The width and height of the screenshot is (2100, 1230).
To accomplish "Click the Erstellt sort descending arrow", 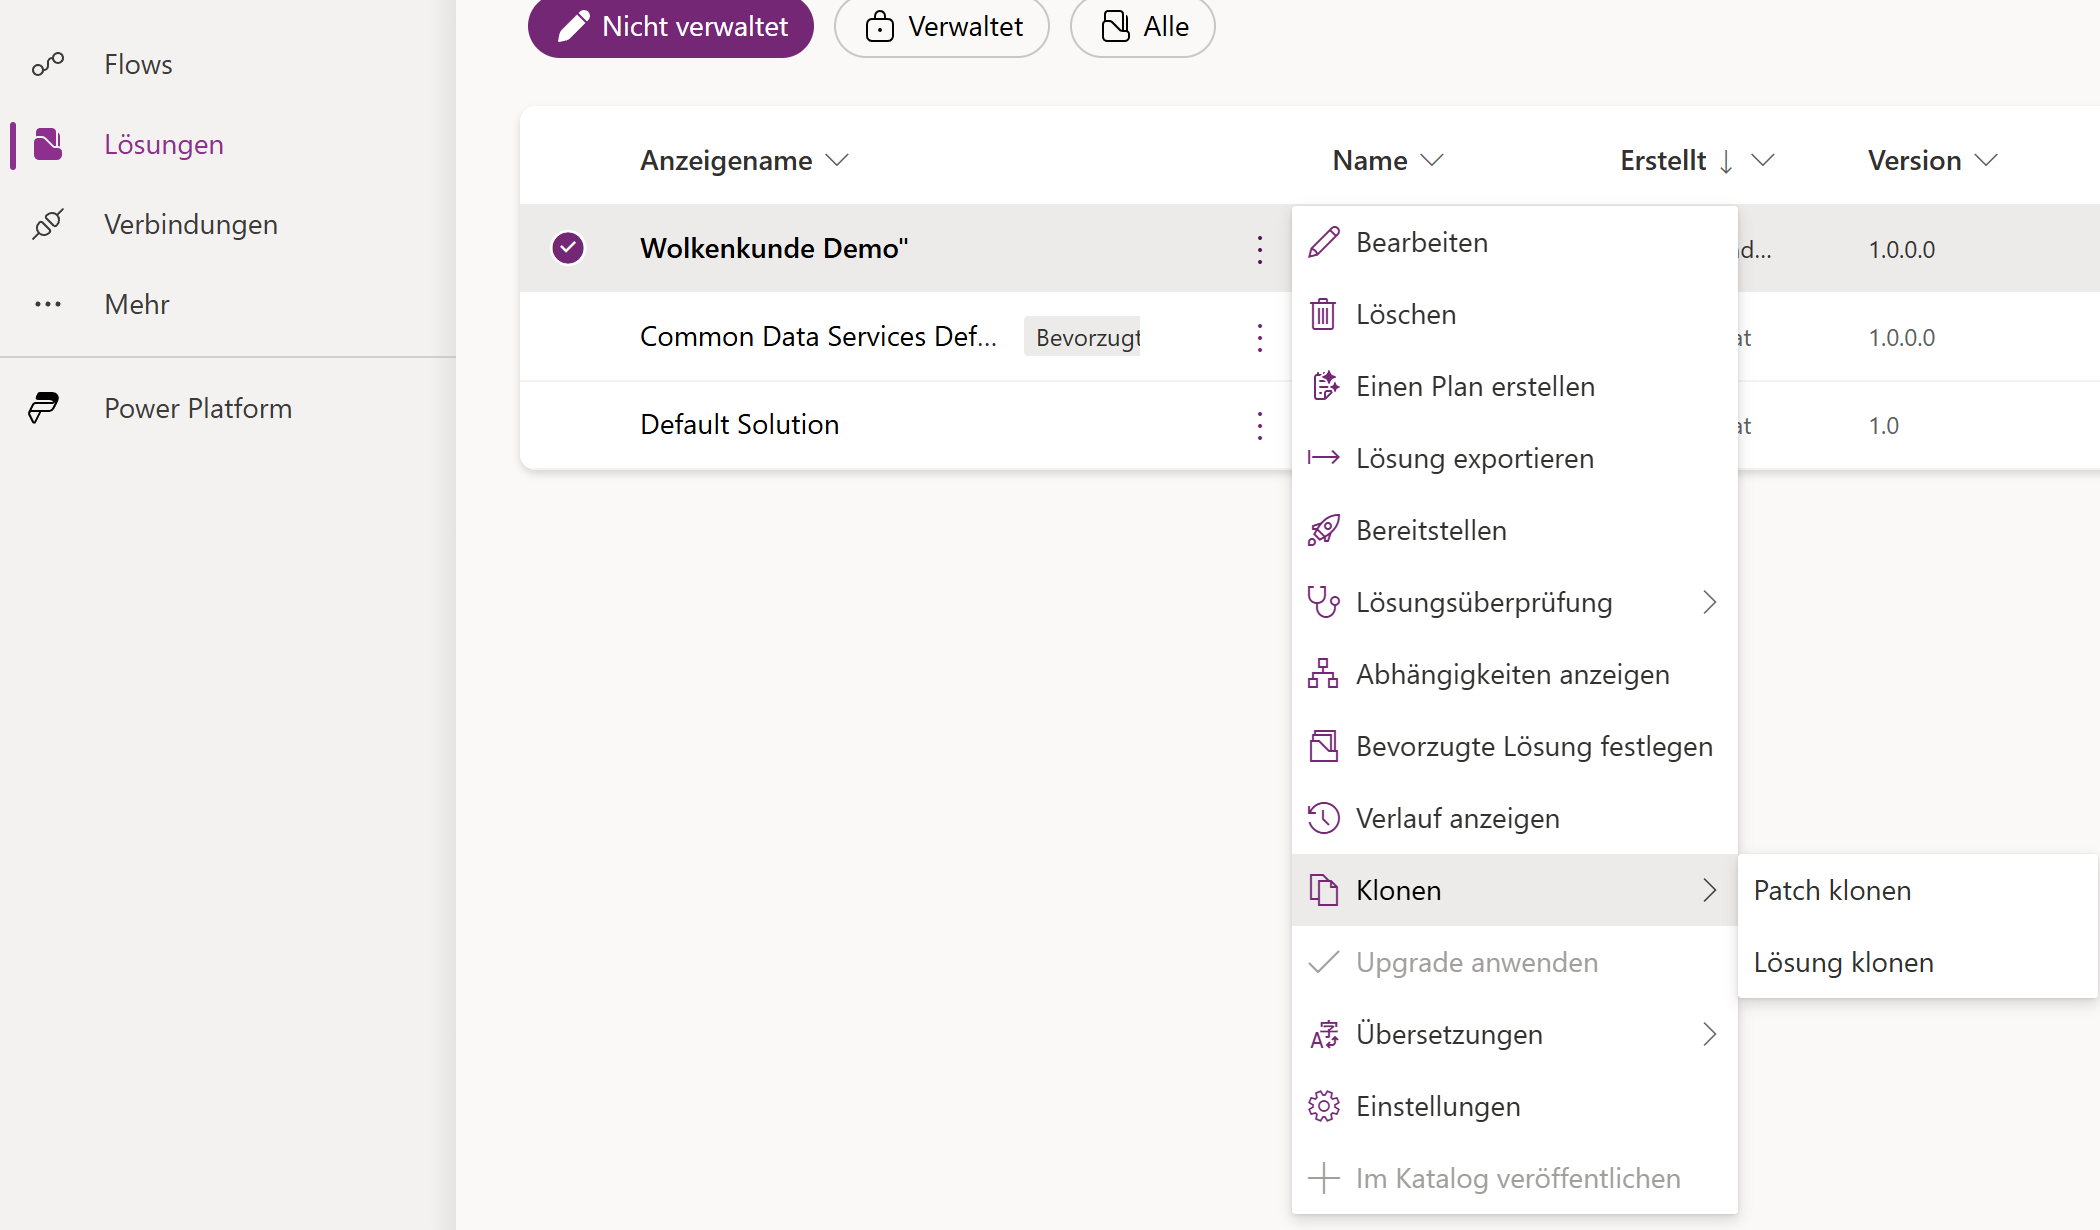I will coord(1726,161).
